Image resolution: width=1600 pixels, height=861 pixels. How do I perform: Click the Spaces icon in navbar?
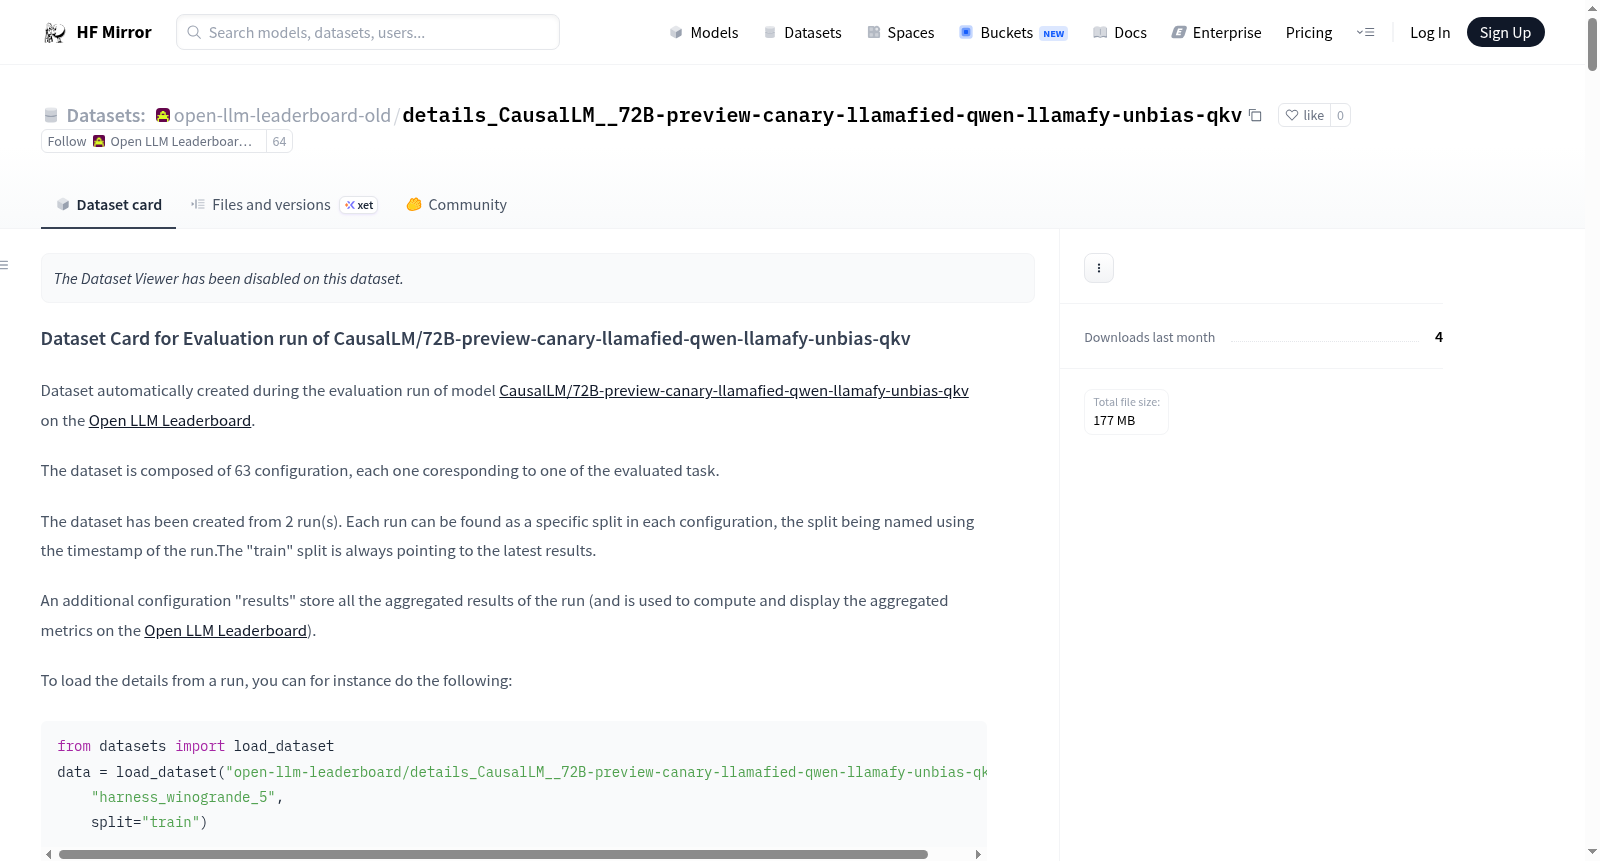tap(874, 32)
